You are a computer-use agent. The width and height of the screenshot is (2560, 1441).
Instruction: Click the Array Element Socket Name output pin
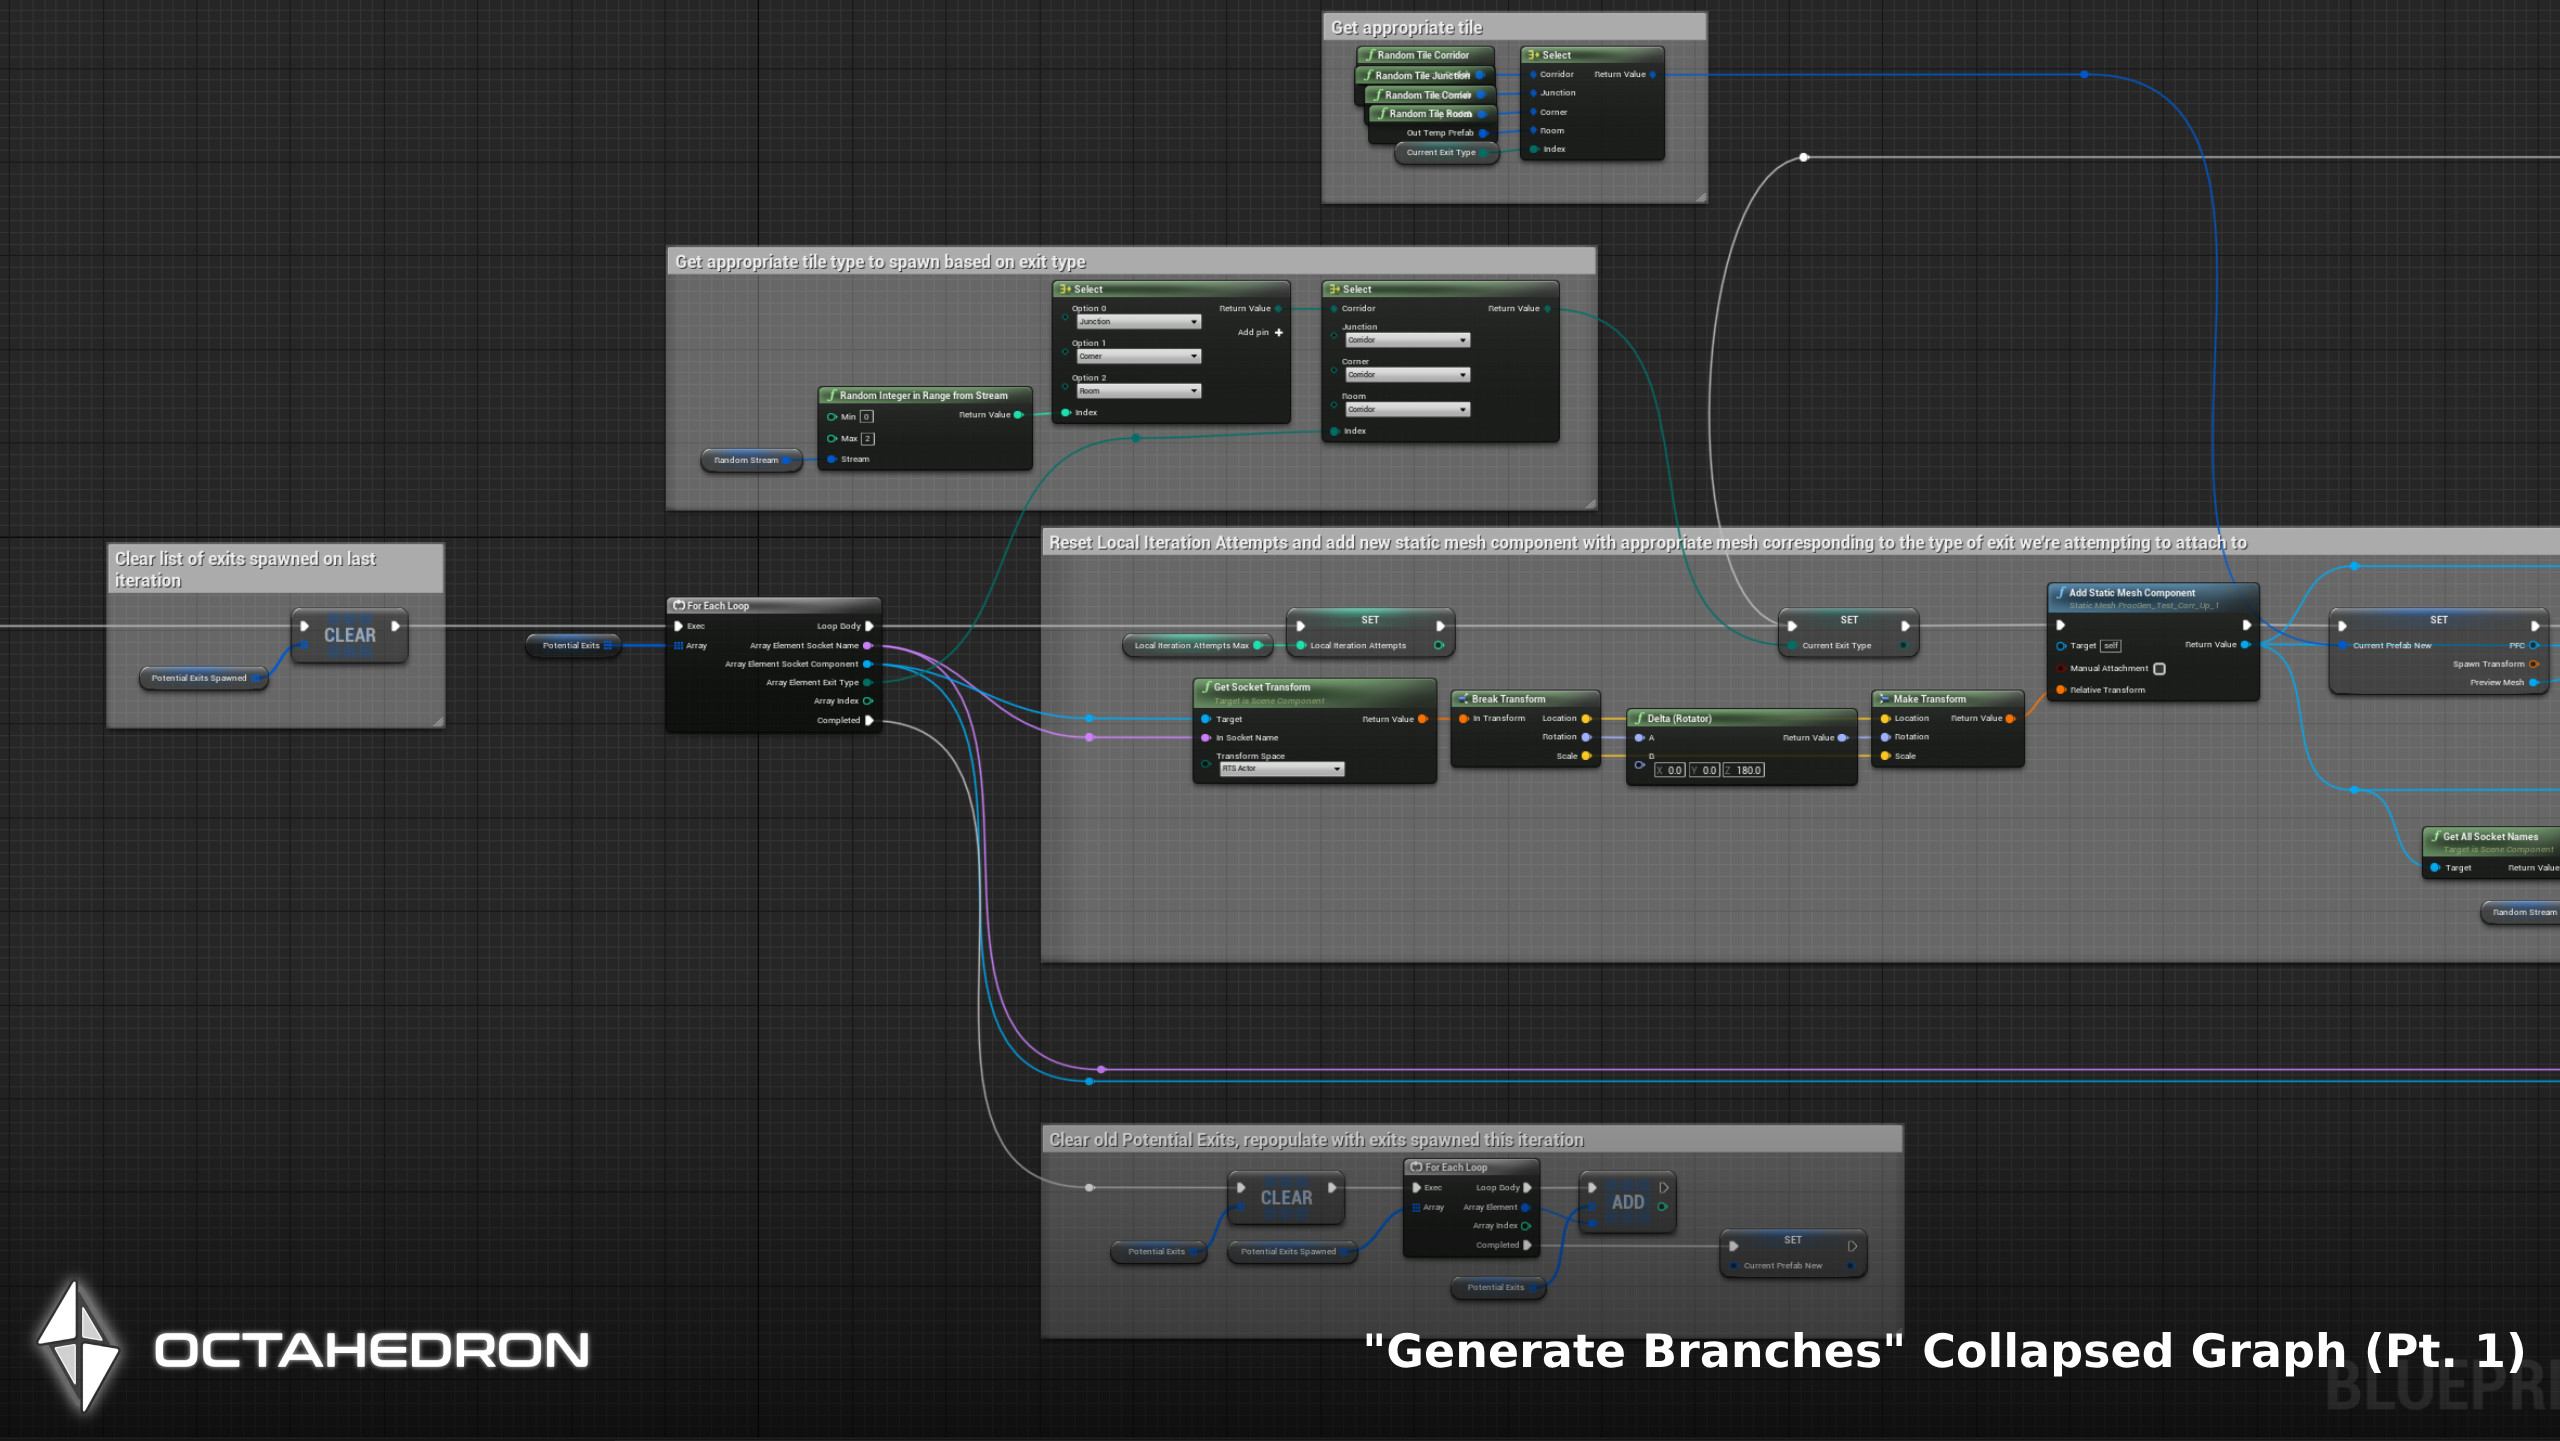(867, 645)
